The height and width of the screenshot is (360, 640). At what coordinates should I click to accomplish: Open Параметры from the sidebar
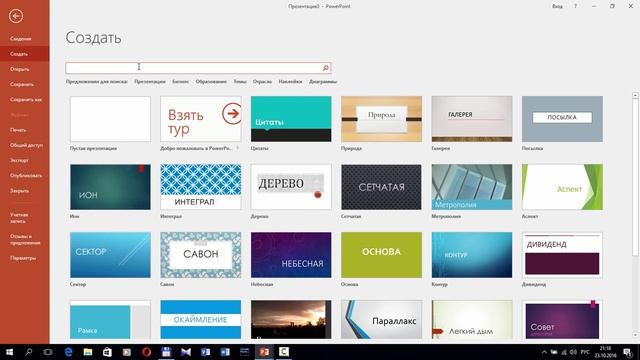(x=23, y=258)
